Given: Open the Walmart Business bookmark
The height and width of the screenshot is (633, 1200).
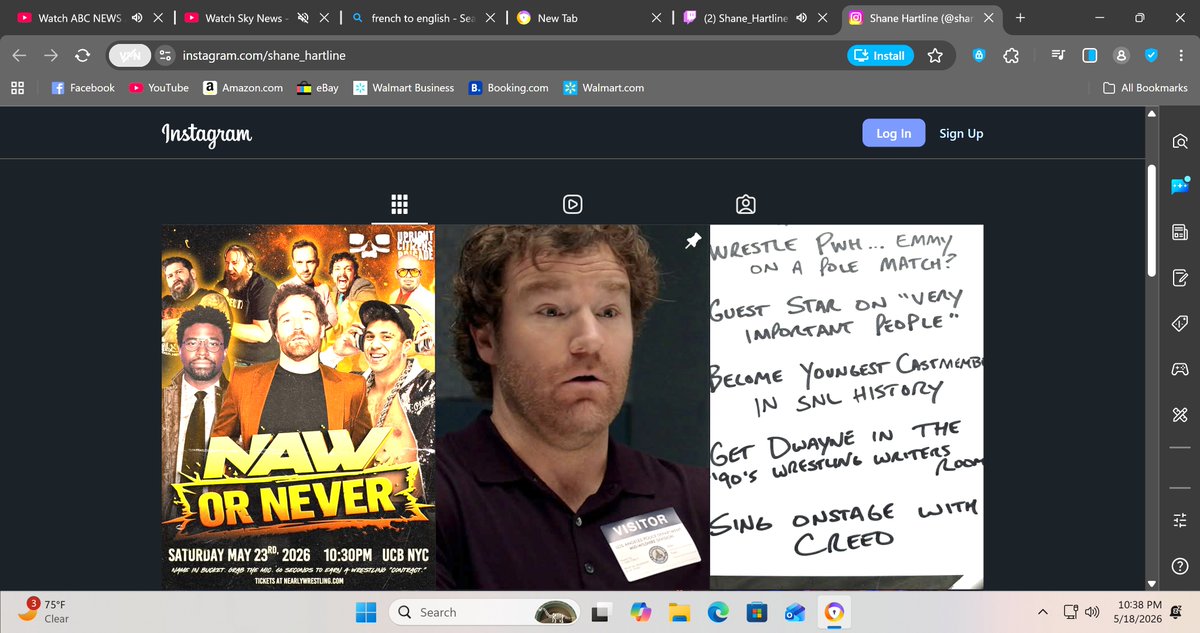Looking at the screenshot, I should tap(404, 88).
